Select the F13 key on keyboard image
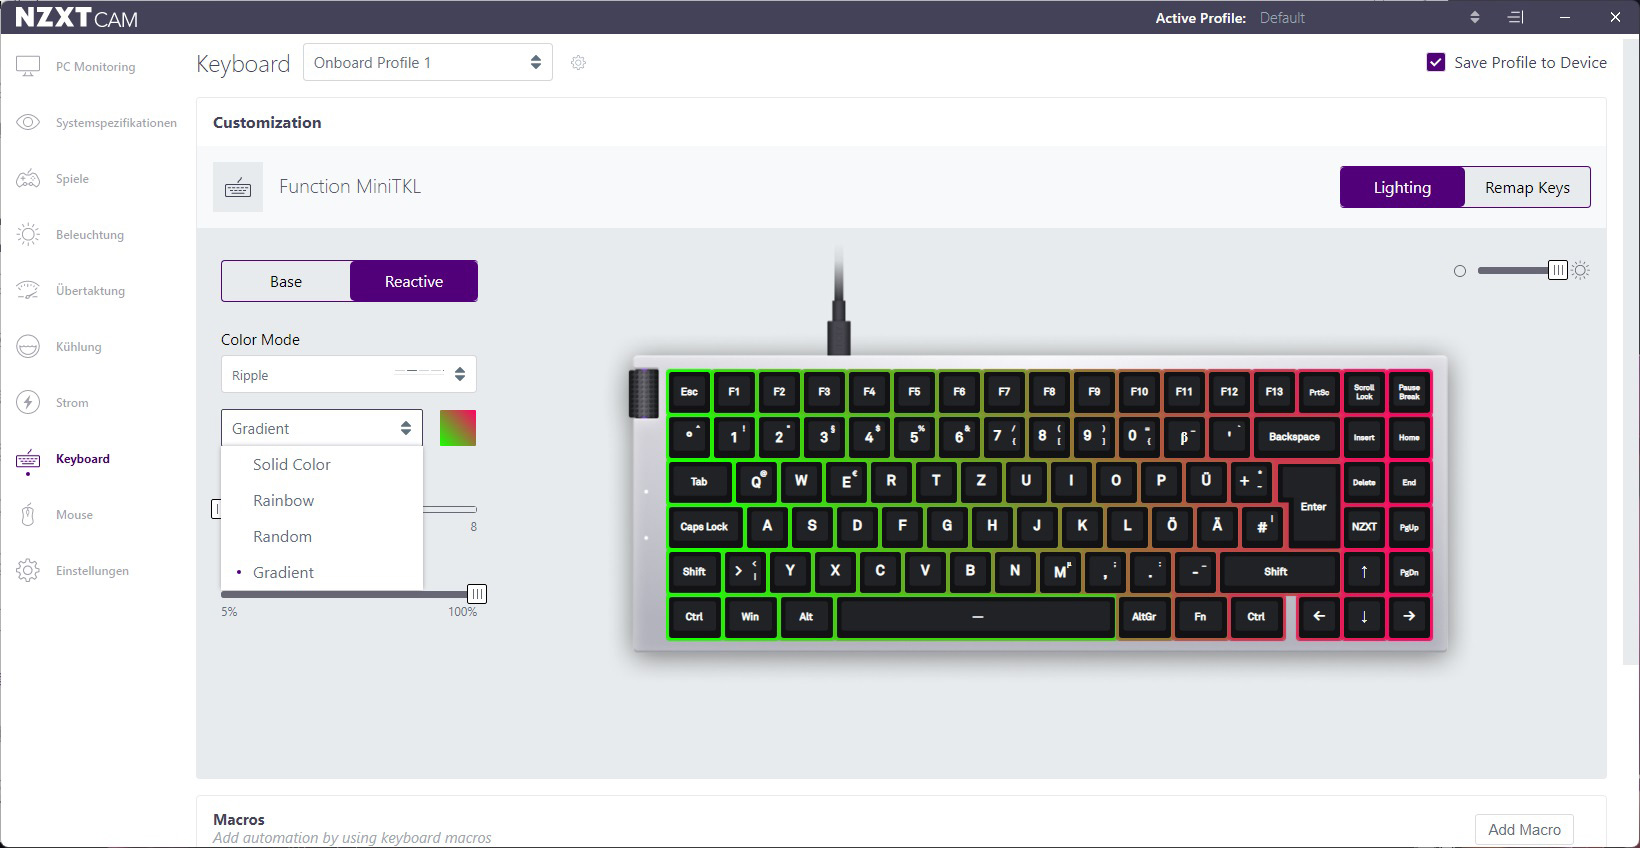This screenshot has width=1640, height=848. tap(1274, 391)
